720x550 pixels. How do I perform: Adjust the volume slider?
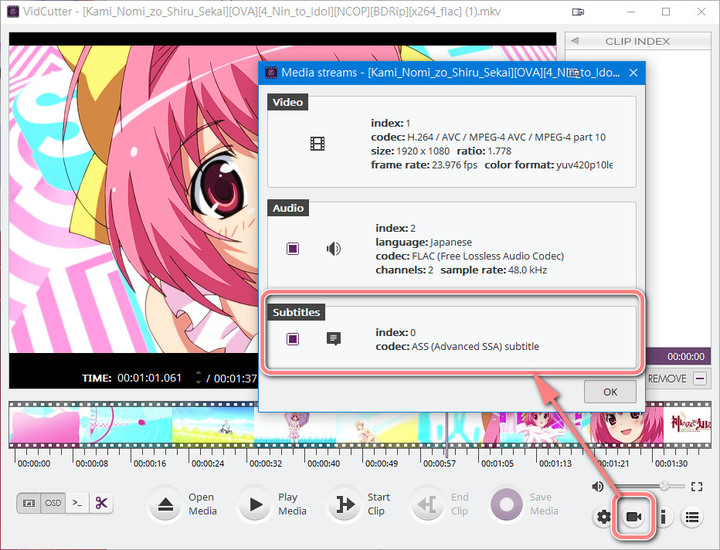point(649,486)
